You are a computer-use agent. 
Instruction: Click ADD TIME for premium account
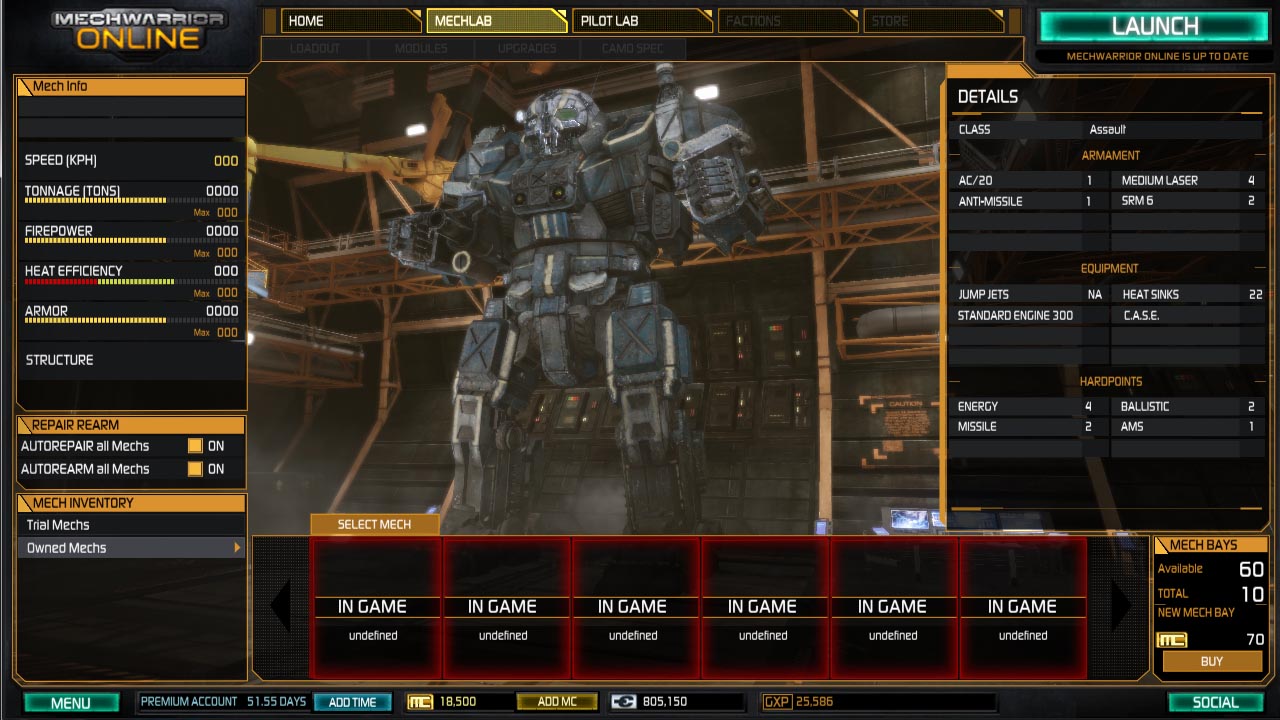click(x=353, y=702)
